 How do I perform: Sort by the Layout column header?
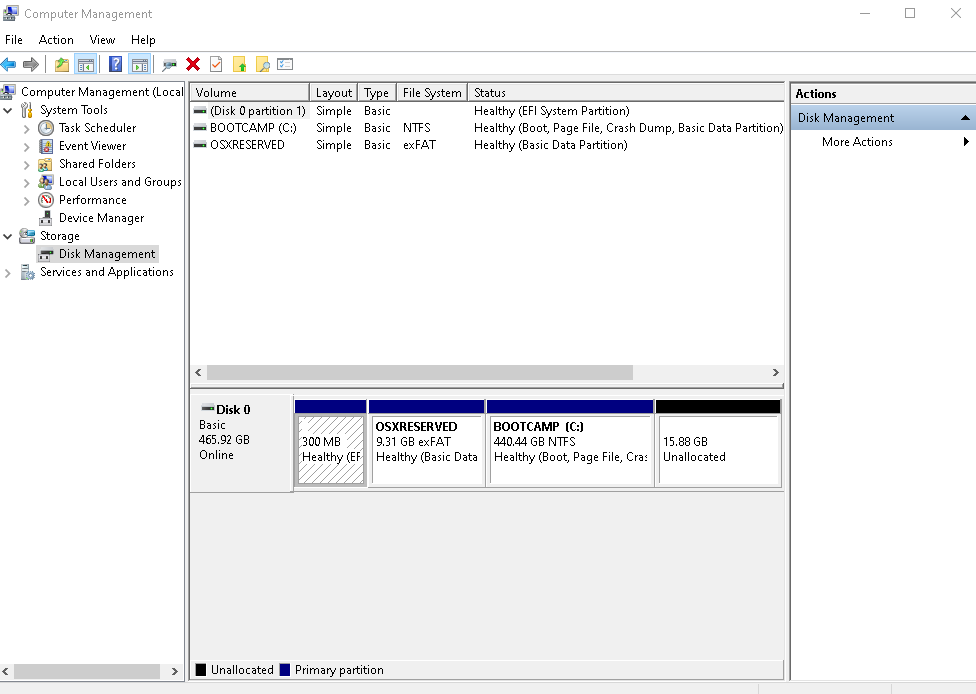point(334,93)
